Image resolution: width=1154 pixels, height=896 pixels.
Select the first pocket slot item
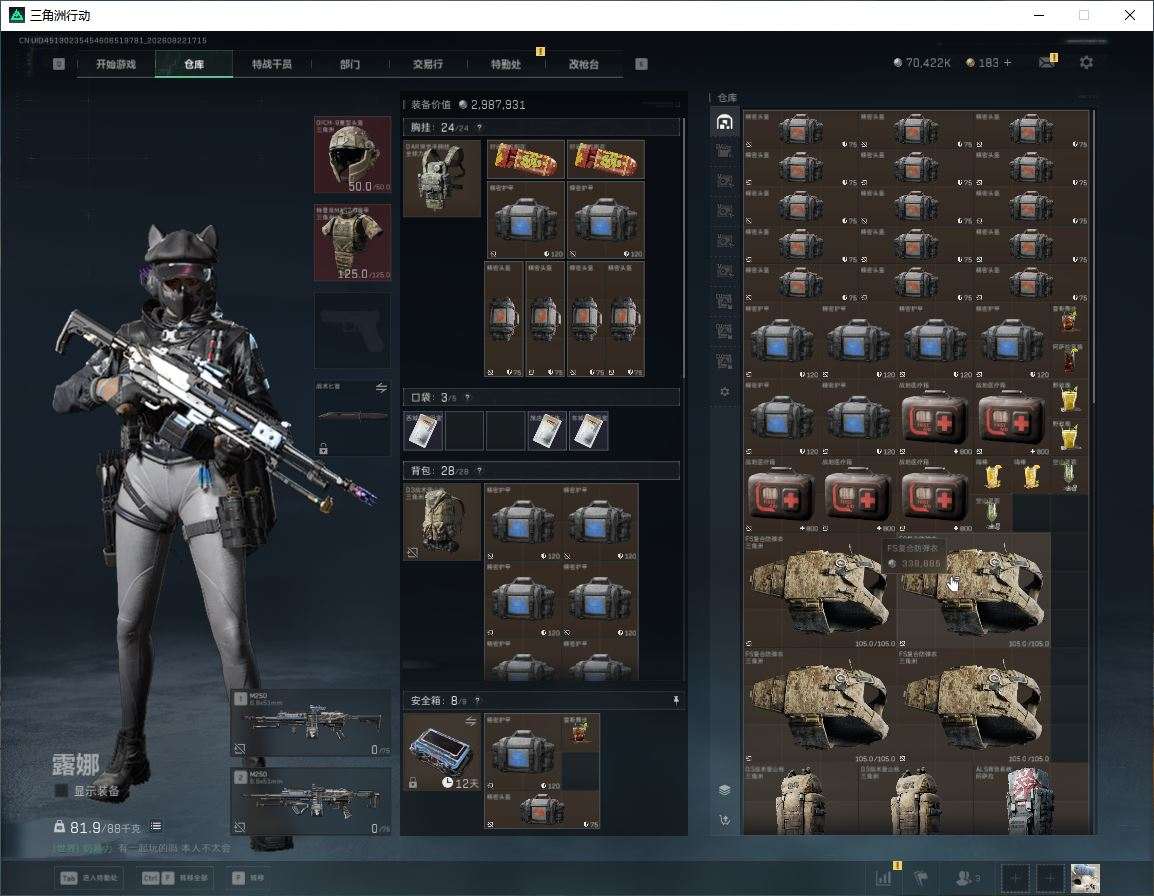423,431
